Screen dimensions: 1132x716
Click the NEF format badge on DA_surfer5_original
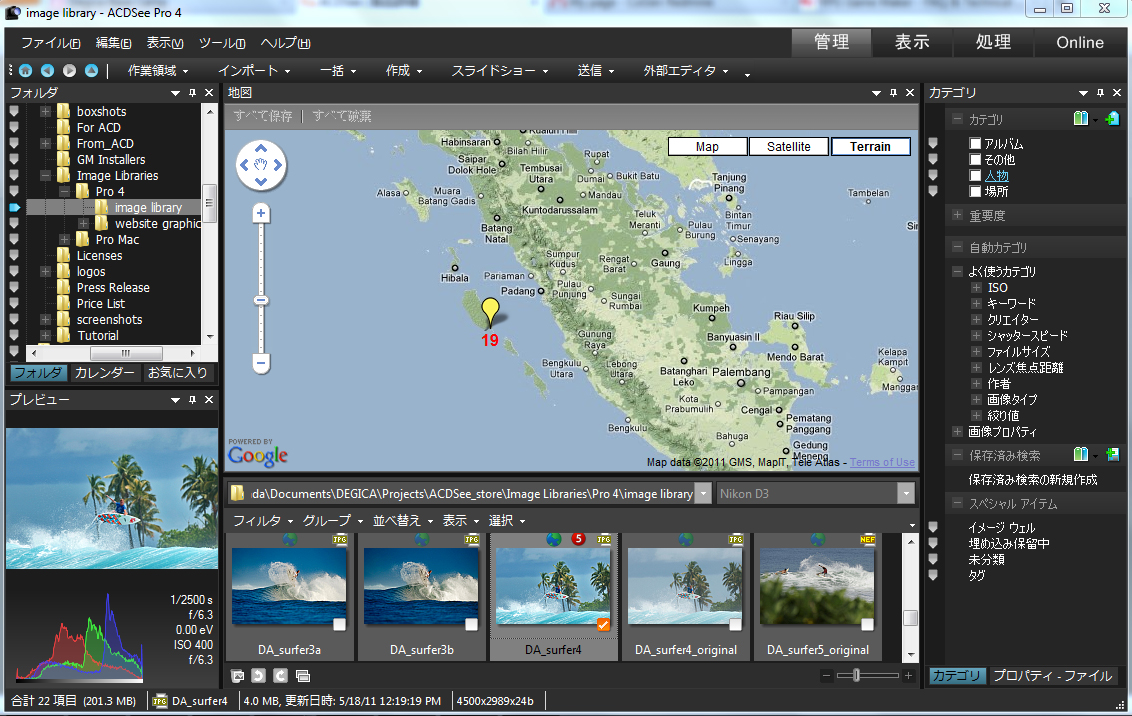coord(867,539)
